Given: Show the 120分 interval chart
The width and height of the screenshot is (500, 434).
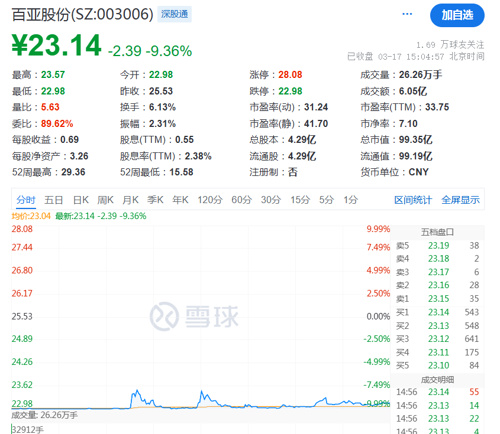Looking at the screenshot, I should pyautogui.click(x=210, y=200).
